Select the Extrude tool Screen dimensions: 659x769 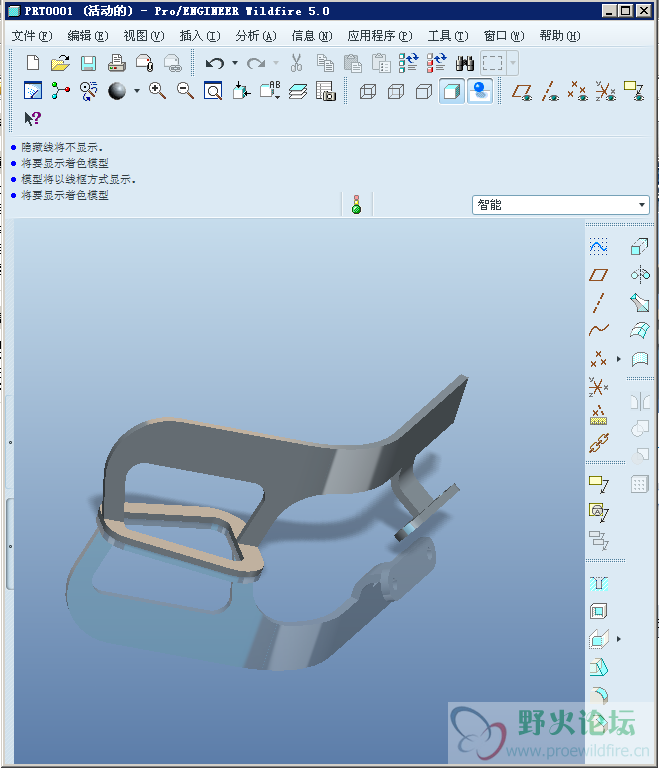coord(639,246)
